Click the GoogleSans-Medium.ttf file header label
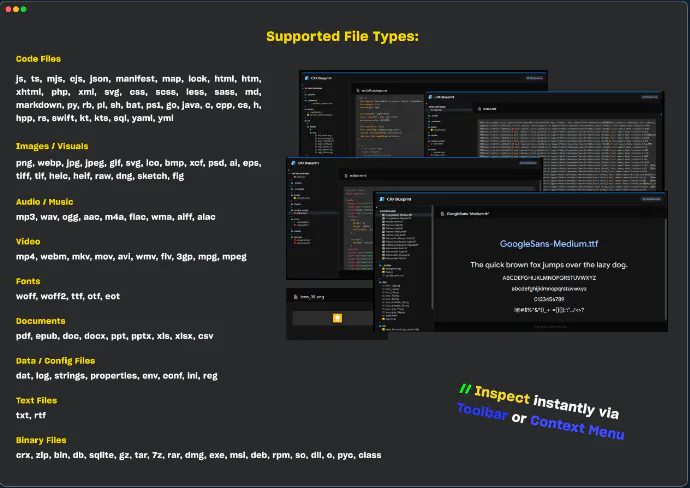 tap(468, 214)
